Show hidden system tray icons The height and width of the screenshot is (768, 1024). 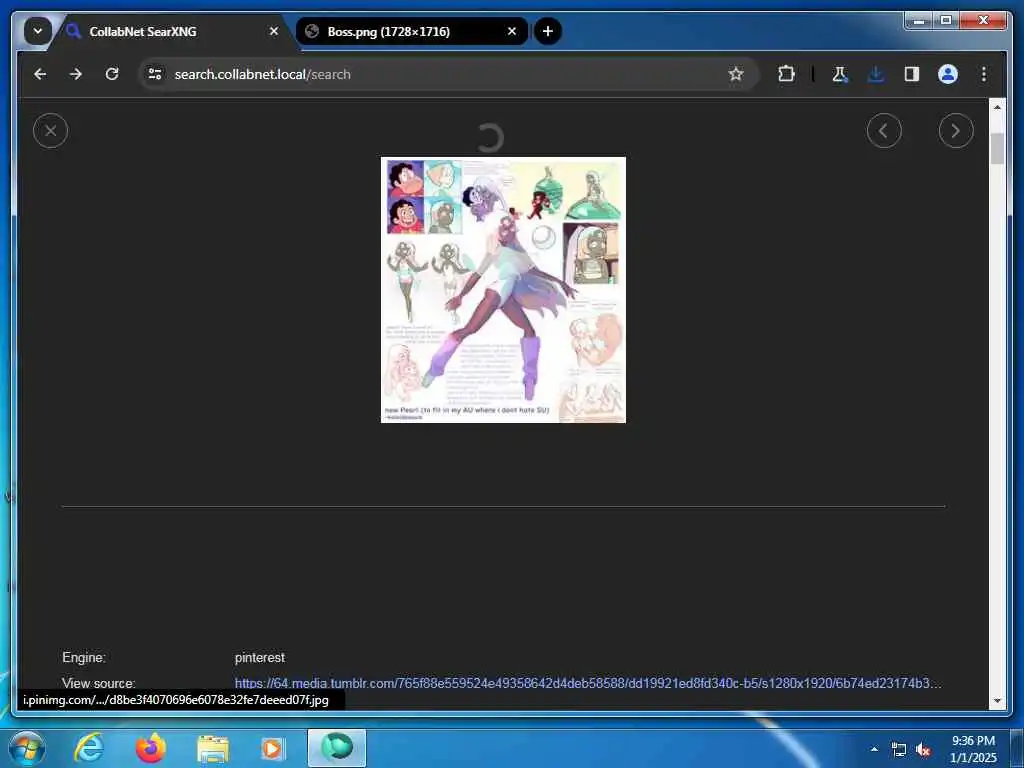874,749
